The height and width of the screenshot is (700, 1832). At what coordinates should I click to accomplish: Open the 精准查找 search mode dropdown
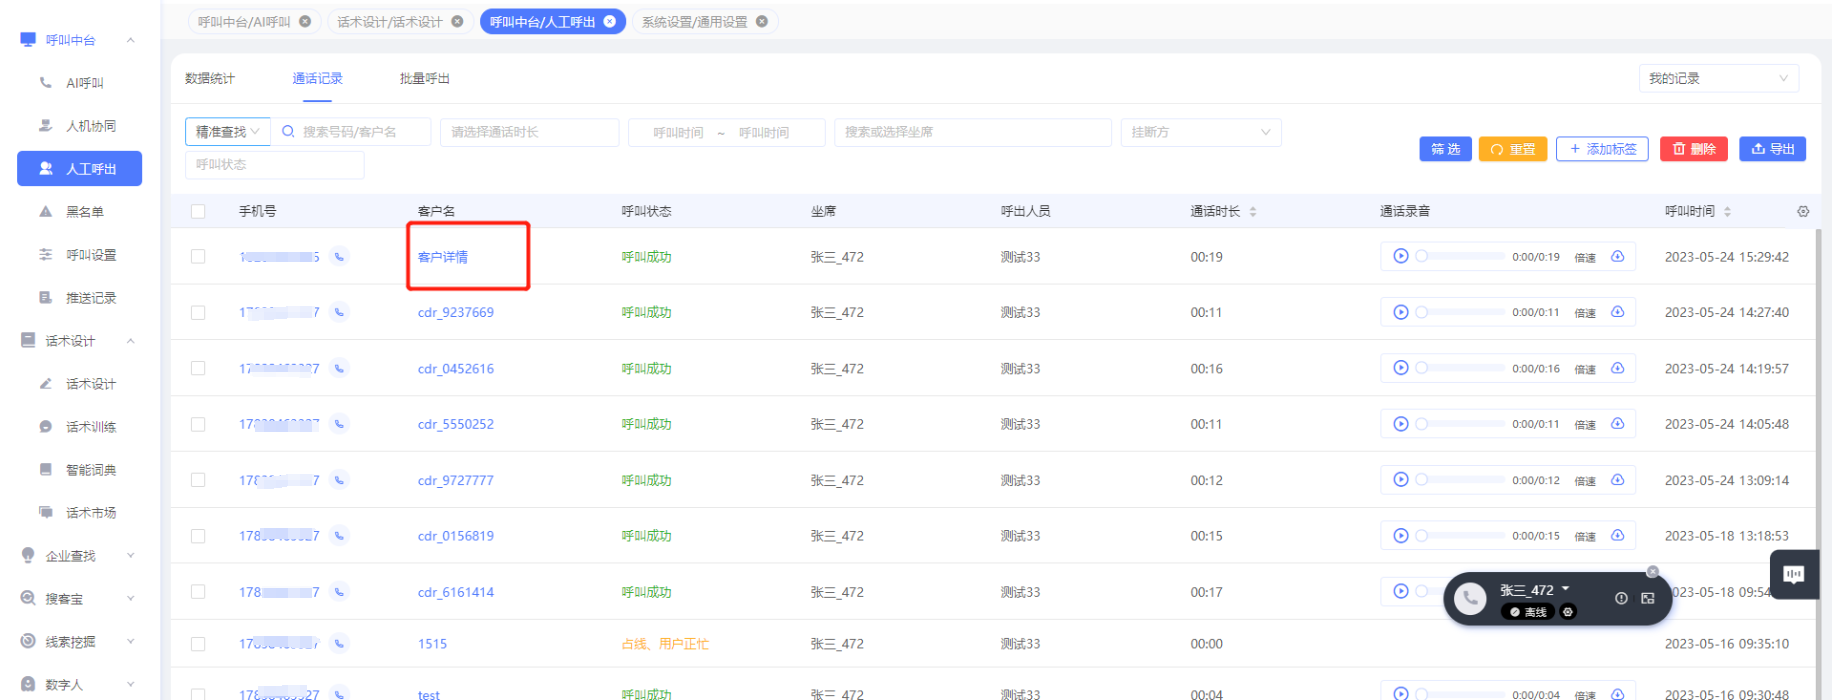(x=228, y=132)
